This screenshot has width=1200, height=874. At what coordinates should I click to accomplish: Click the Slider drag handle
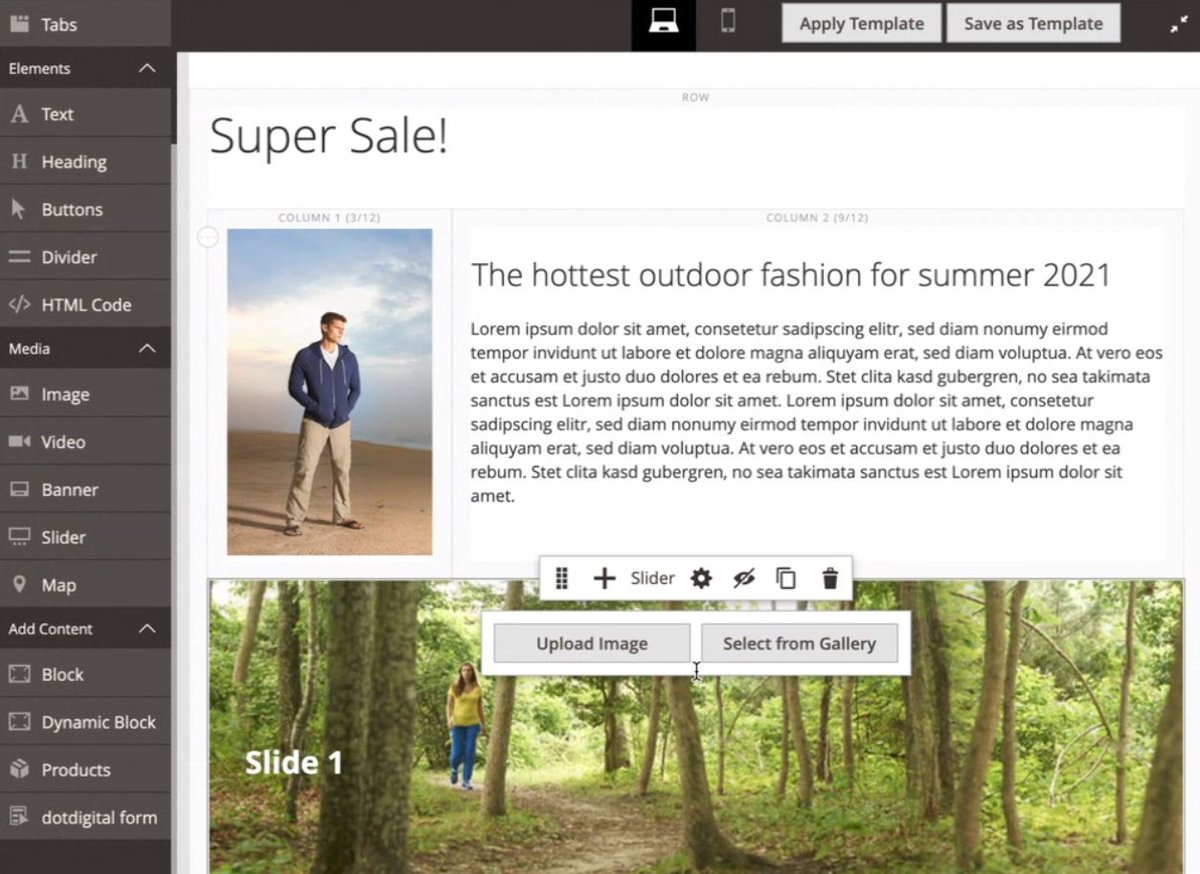tap(562, 578)
